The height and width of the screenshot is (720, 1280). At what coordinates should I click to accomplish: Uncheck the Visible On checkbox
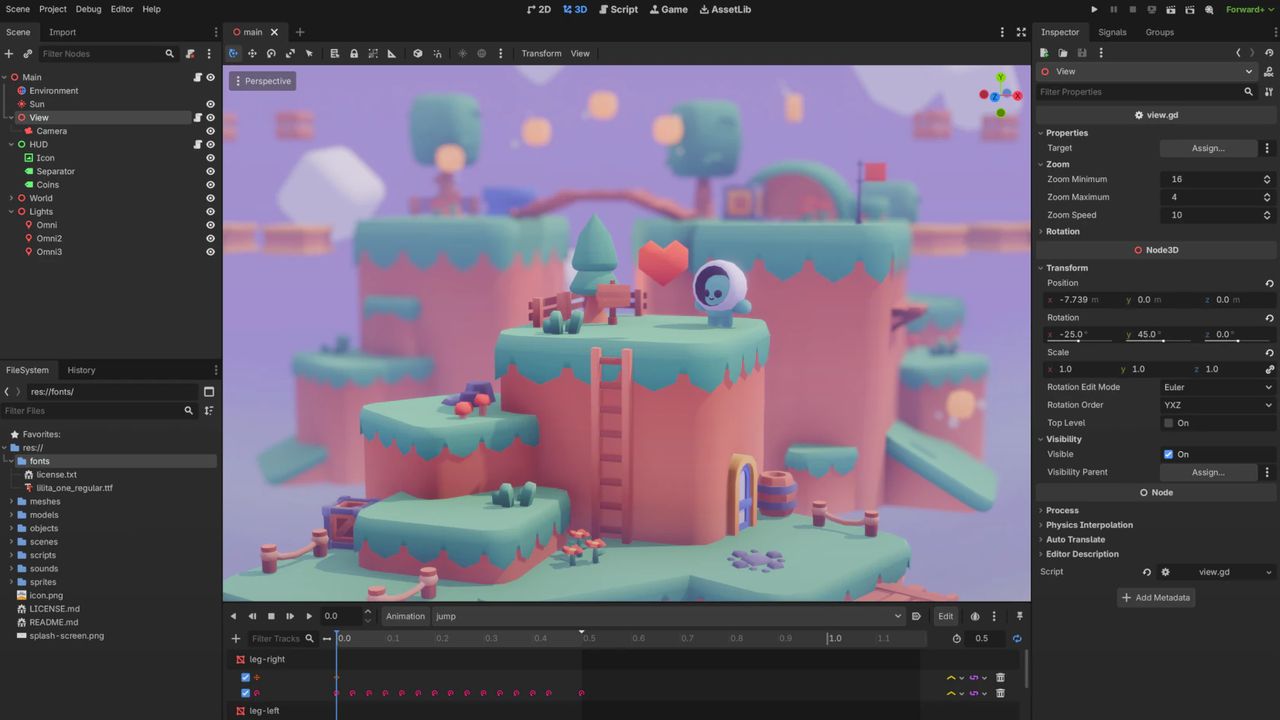pos(1168,454)
